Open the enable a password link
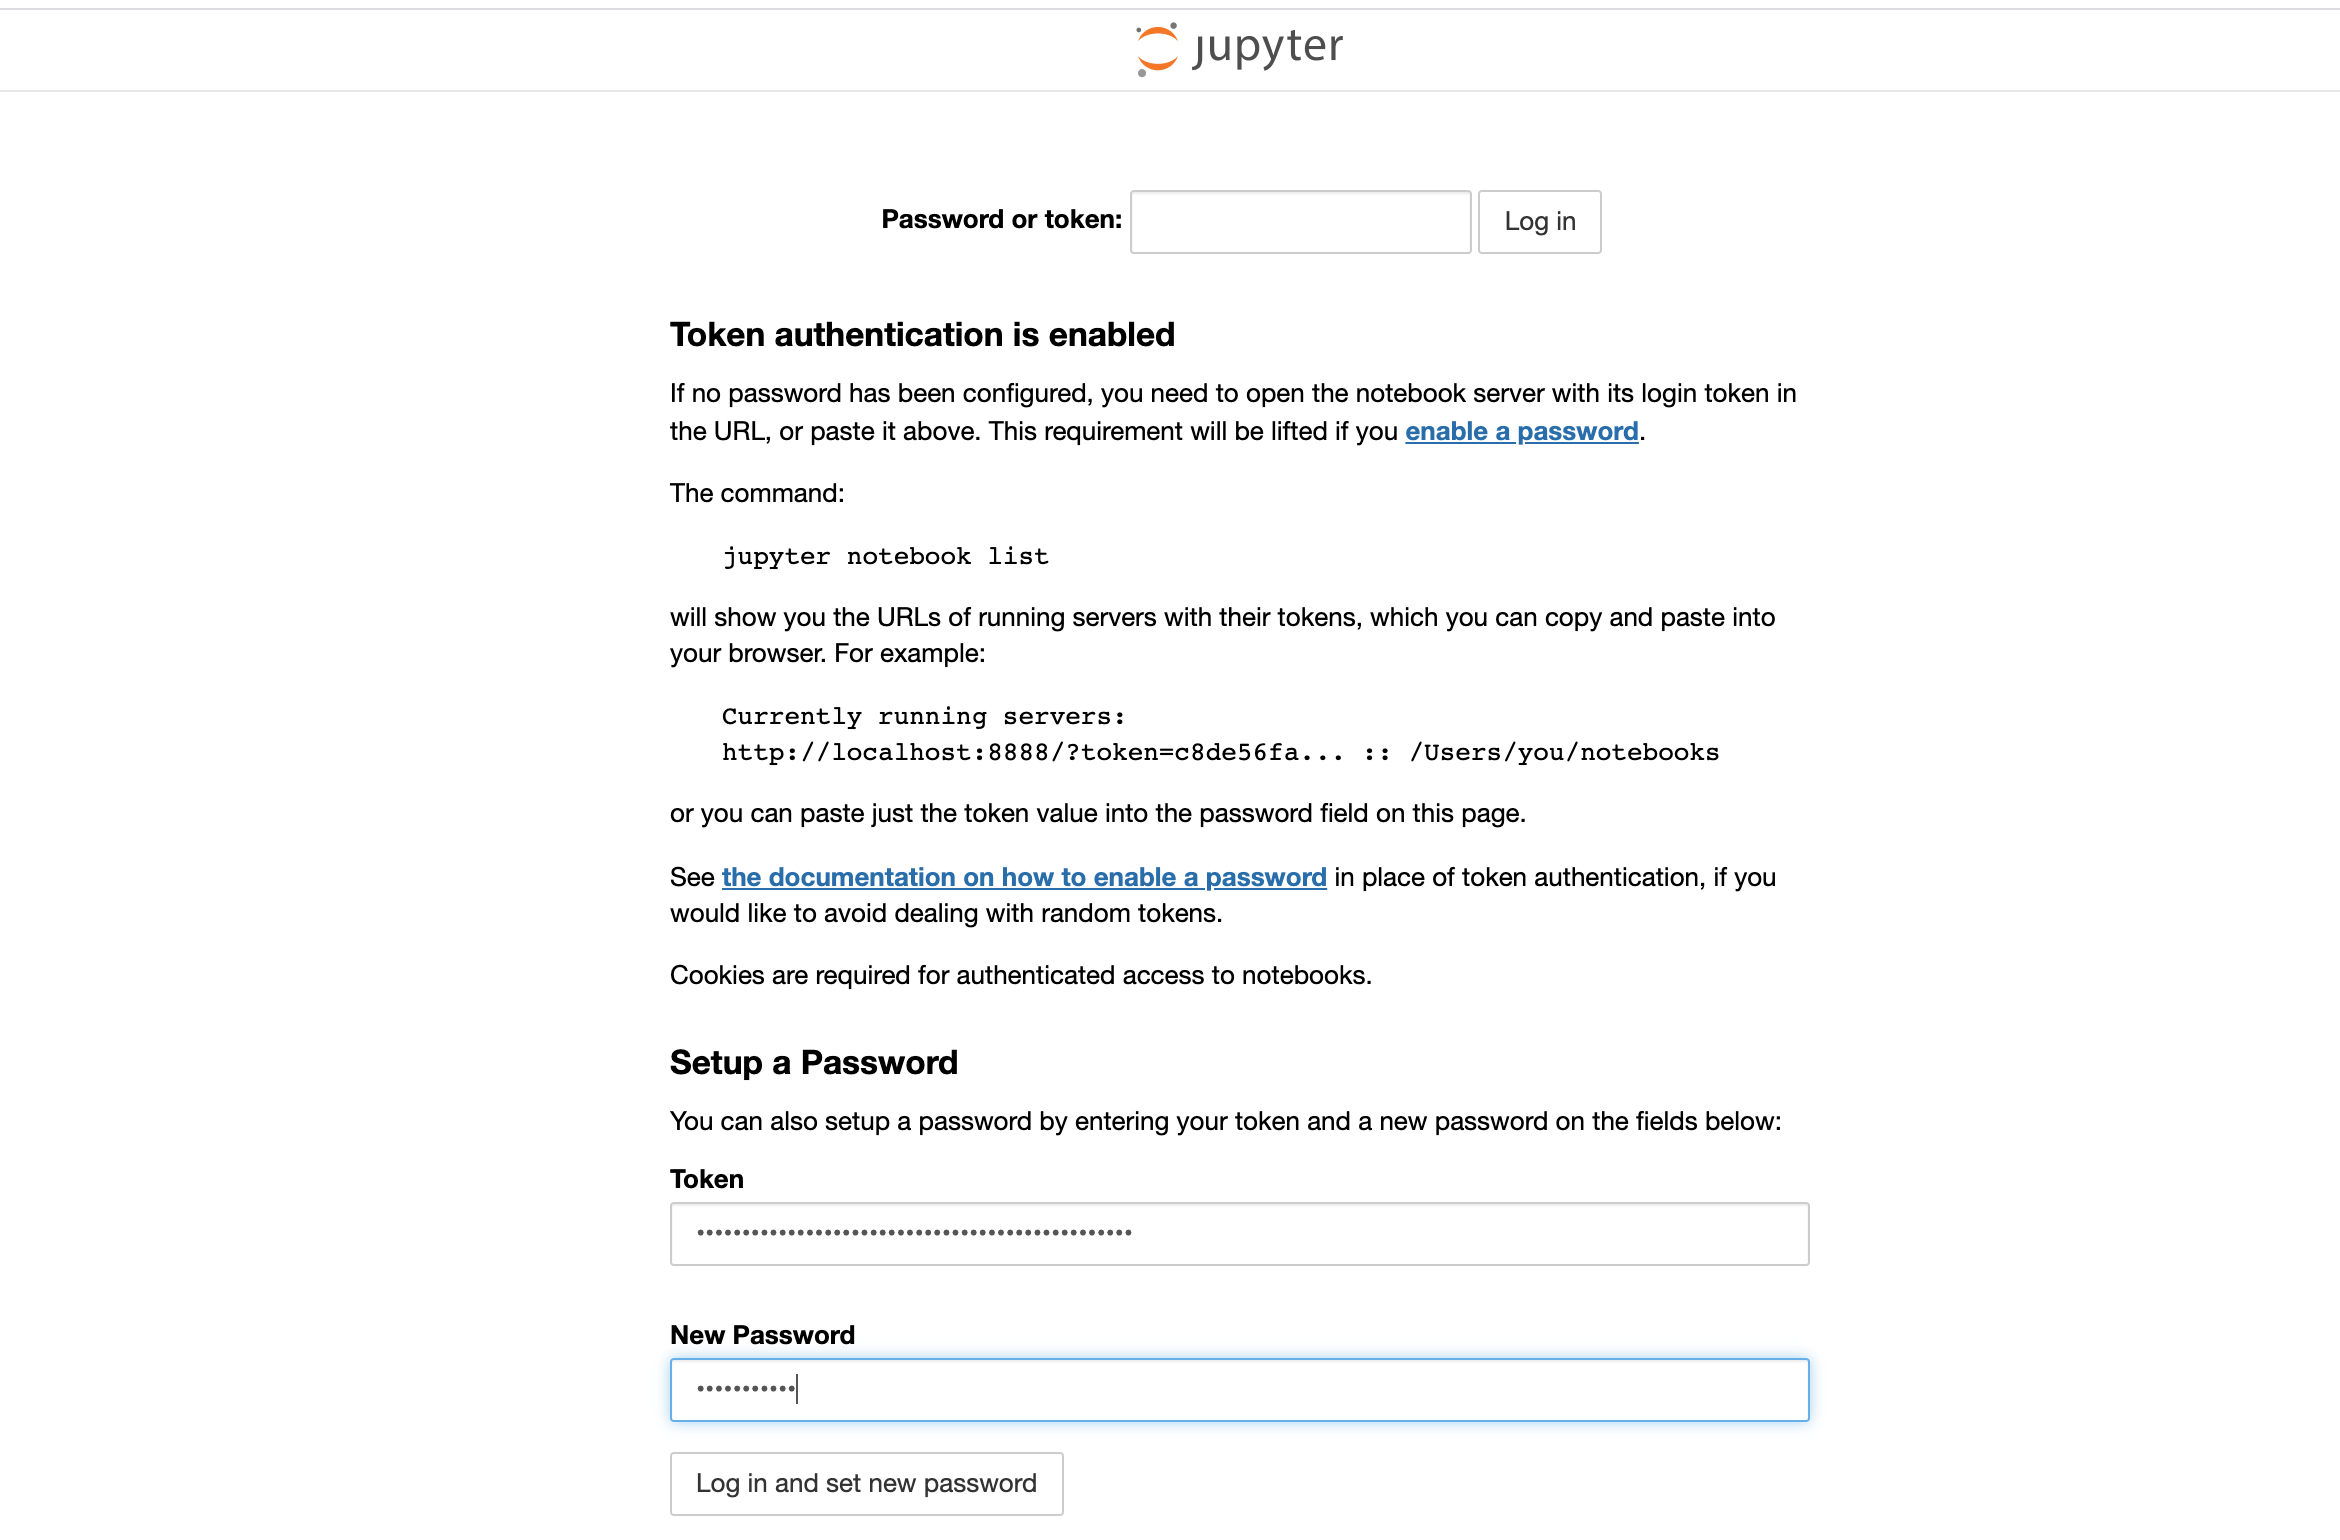The height and width of the screenshot is (1540, 2340). pyautogui.click(x=1521, y=431)
